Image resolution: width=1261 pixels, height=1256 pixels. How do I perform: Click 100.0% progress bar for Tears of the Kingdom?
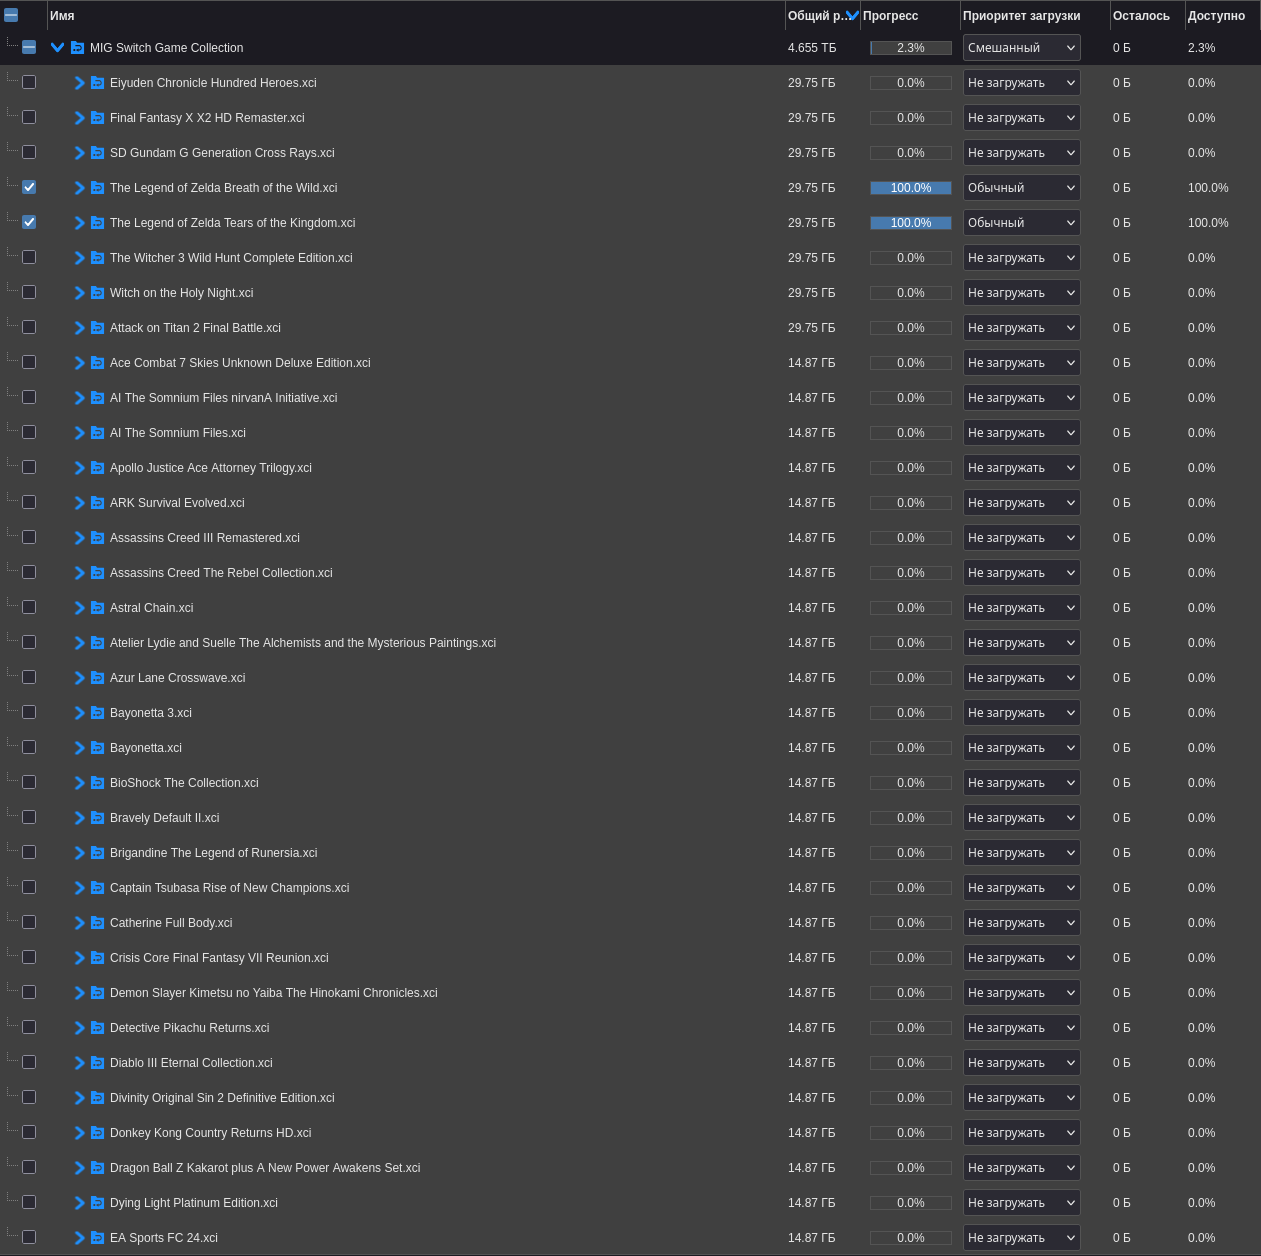pos(911,223)
